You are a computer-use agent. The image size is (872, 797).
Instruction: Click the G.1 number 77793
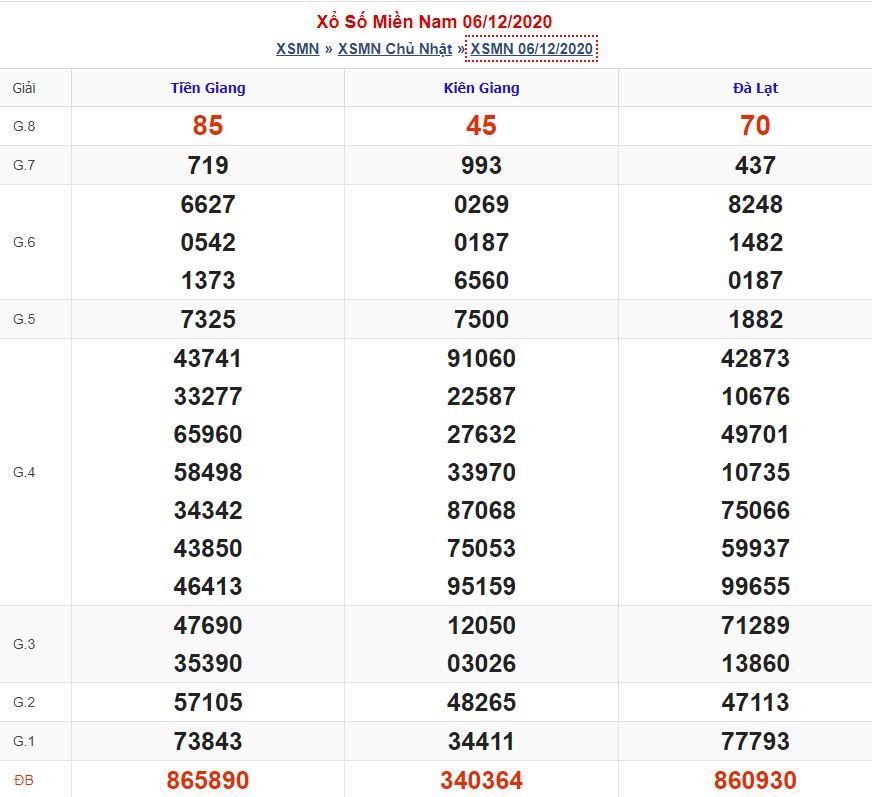(755, 741)
